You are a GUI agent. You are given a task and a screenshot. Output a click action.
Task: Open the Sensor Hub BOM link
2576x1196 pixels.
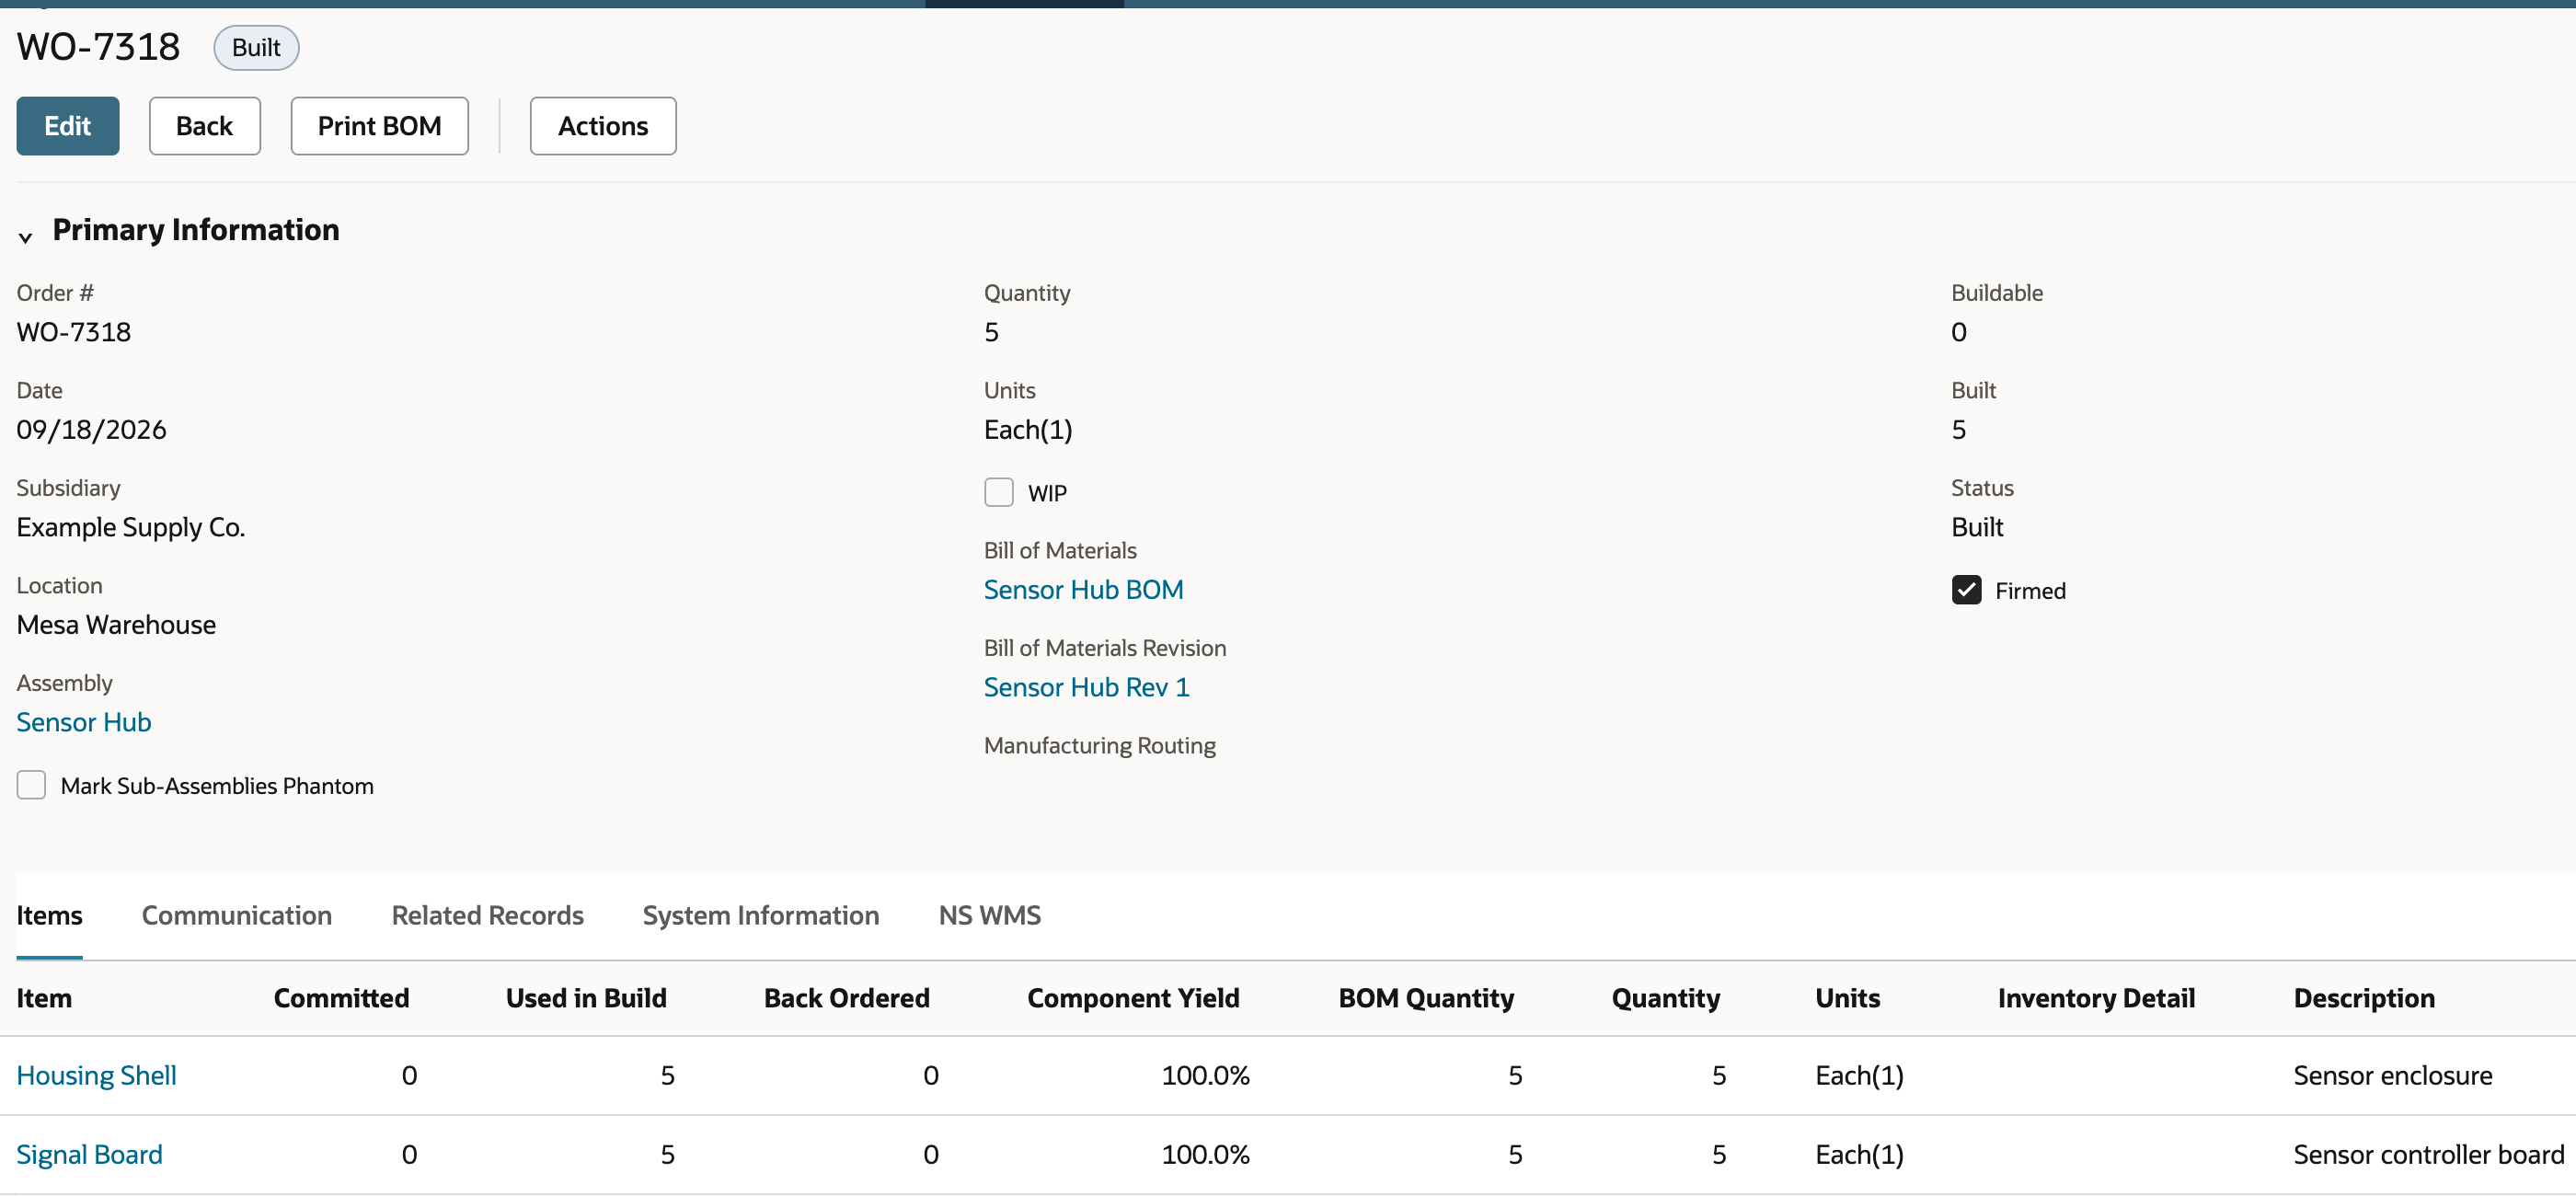click(1084, 590)
